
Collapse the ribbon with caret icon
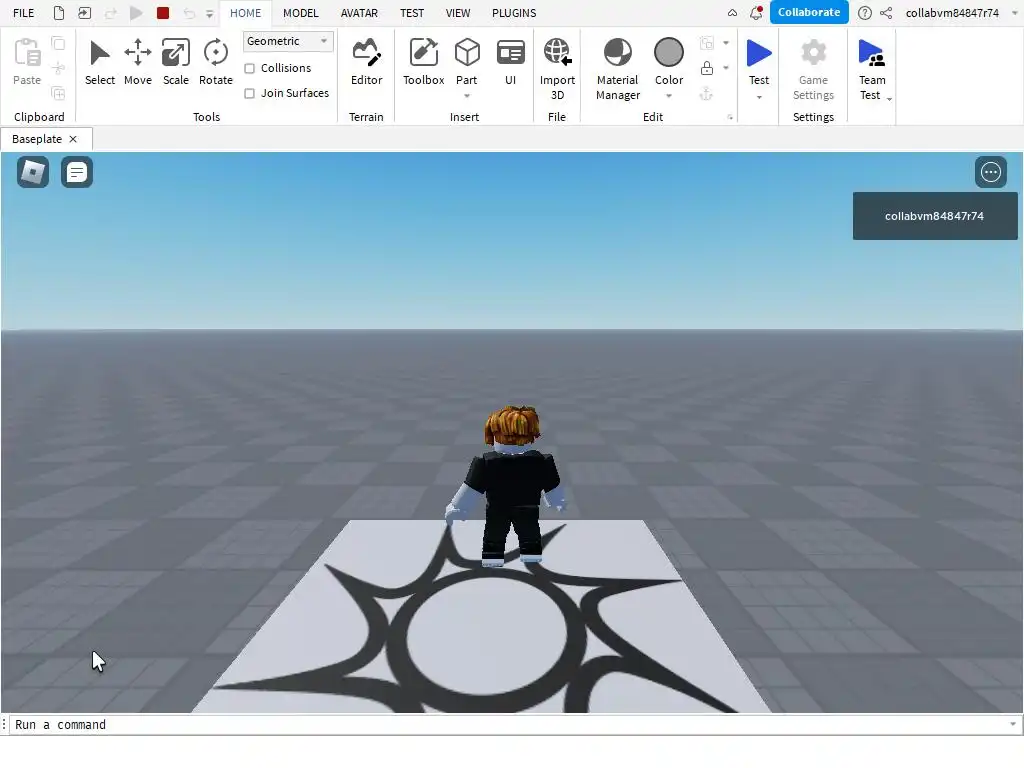(732, 13)
